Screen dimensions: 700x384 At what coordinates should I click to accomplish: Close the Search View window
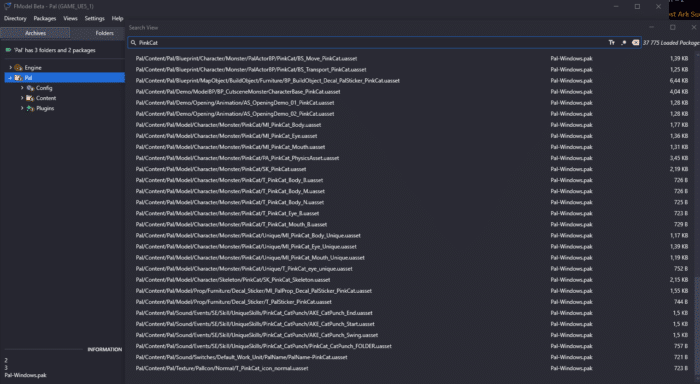(693, 27)
